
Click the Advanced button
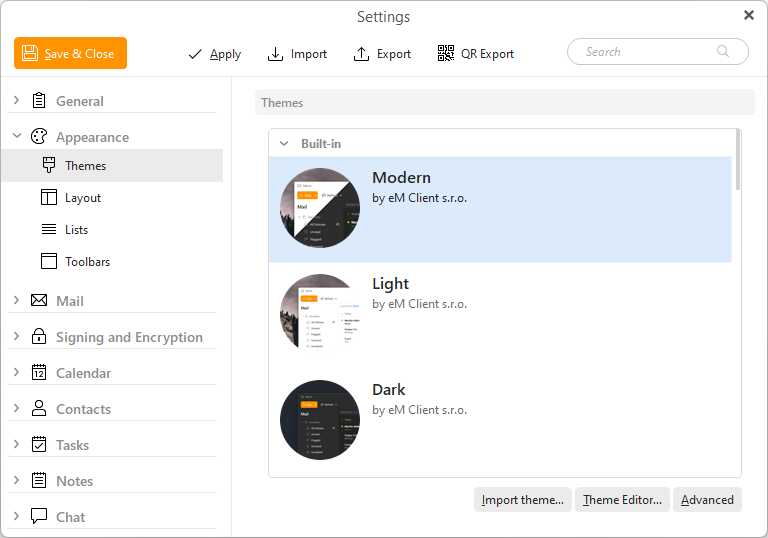click(707, 500)
